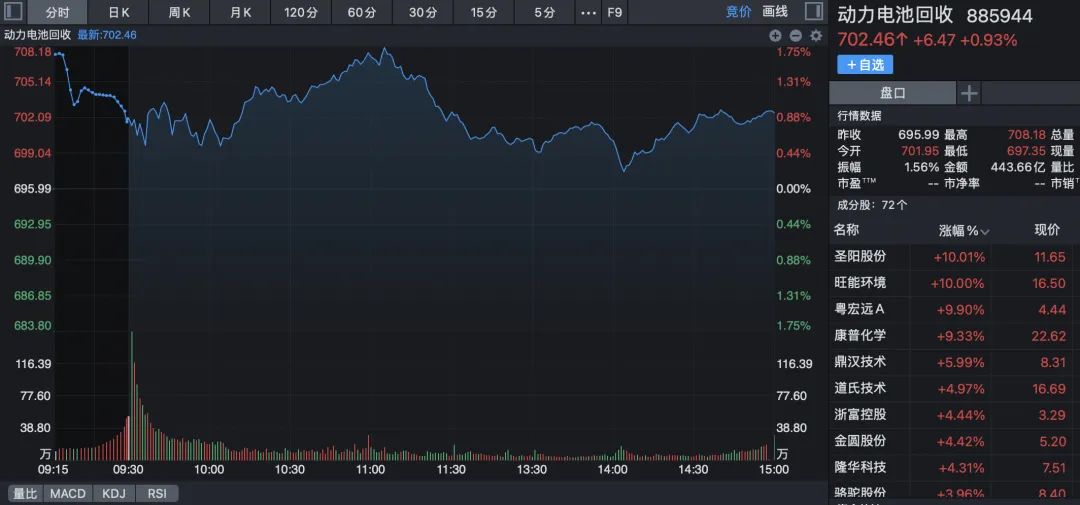Sort constituents by 涨幅% arrow
1080x505 pixels.
[x=984, y=231]
